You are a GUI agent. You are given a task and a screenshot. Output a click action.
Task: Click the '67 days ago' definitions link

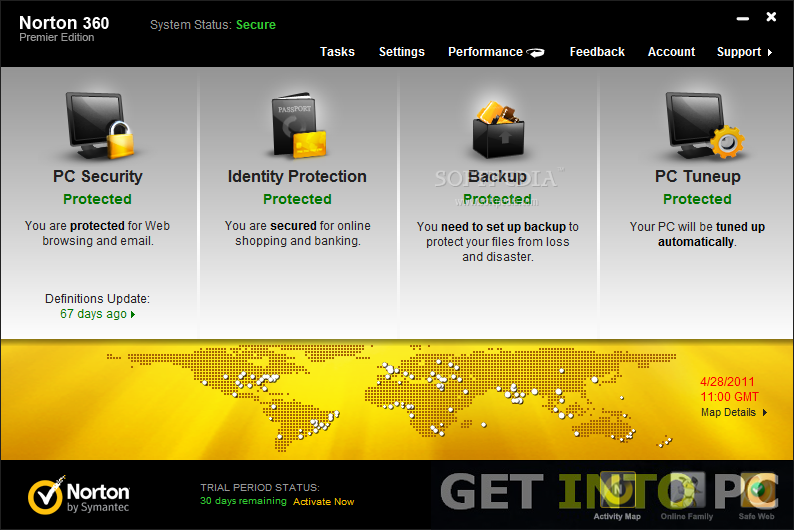coord(93,314)
